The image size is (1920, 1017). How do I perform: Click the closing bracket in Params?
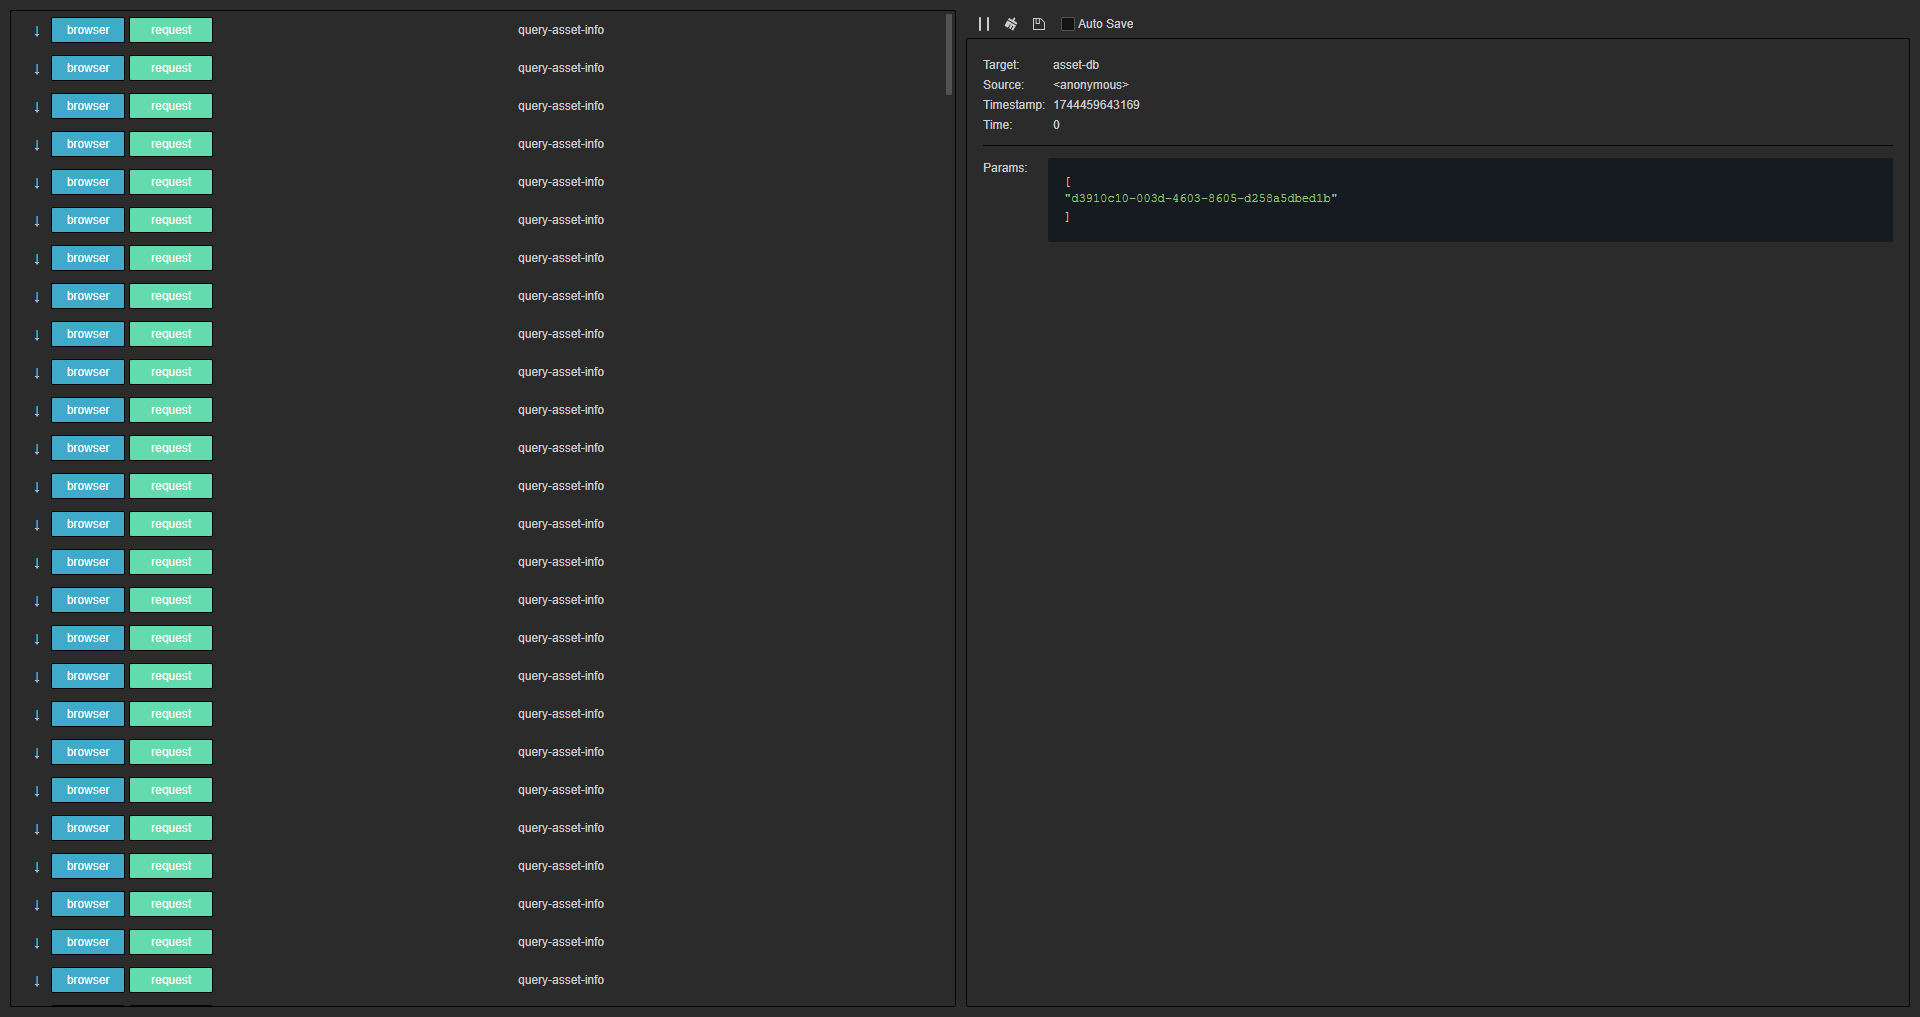[x=1067, y=217]
